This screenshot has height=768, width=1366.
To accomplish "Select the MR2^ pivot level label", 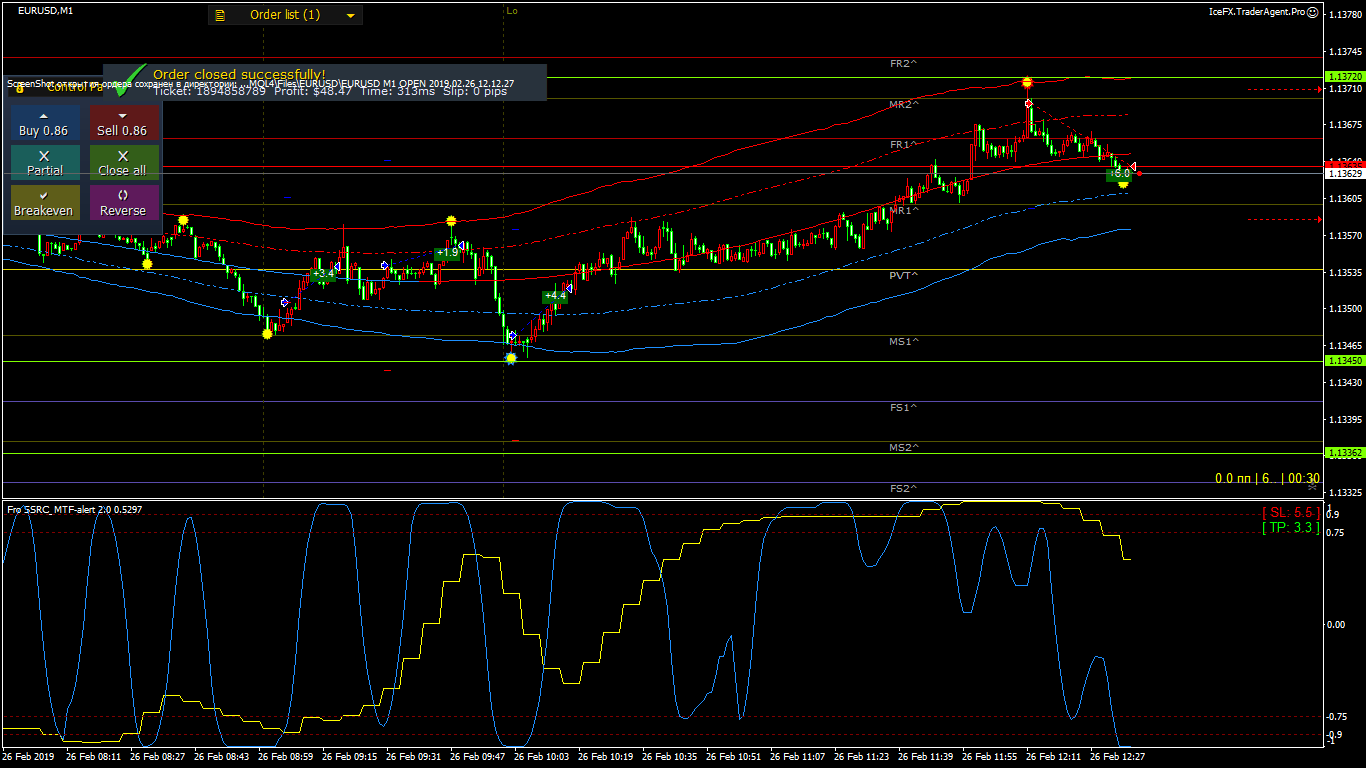I will [x=904, y=104].
